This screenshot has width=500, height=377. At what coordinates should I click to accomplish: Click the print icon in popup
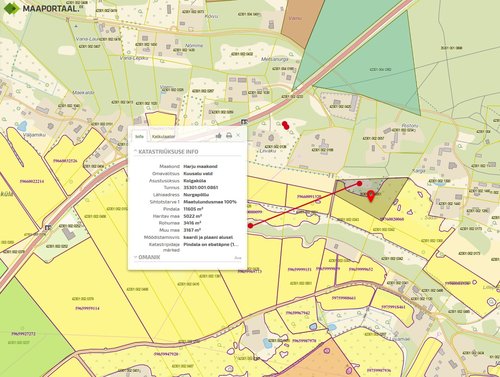click(229, 135)
